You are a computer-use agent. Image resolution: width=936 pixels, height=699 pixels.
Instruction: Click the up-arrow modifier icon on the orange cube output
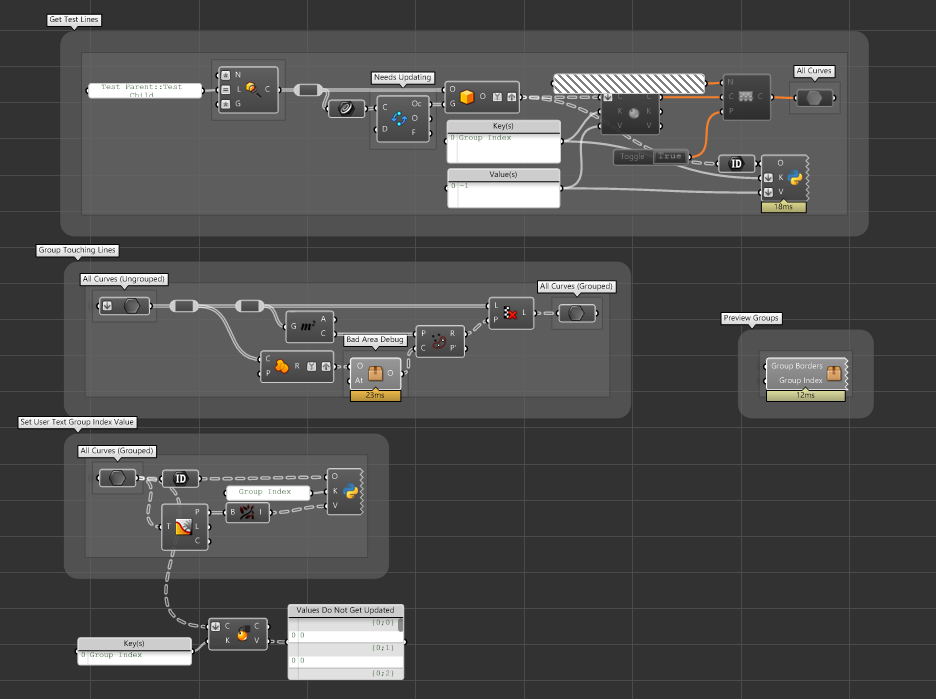coord(512,97)
